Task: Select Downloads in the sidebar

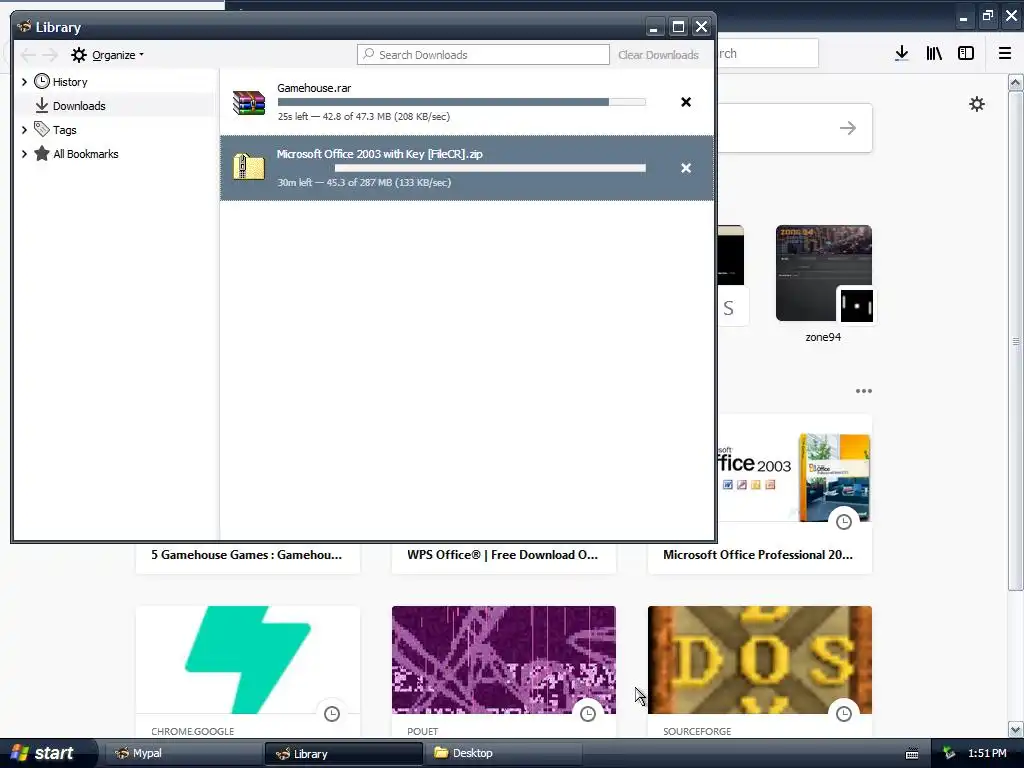Action: 79,106
